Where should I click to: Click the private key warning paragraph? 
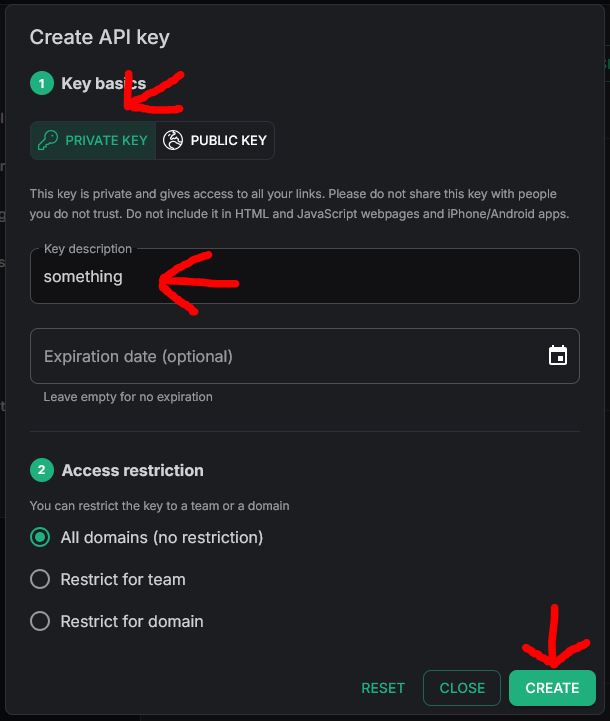point(300,203)
